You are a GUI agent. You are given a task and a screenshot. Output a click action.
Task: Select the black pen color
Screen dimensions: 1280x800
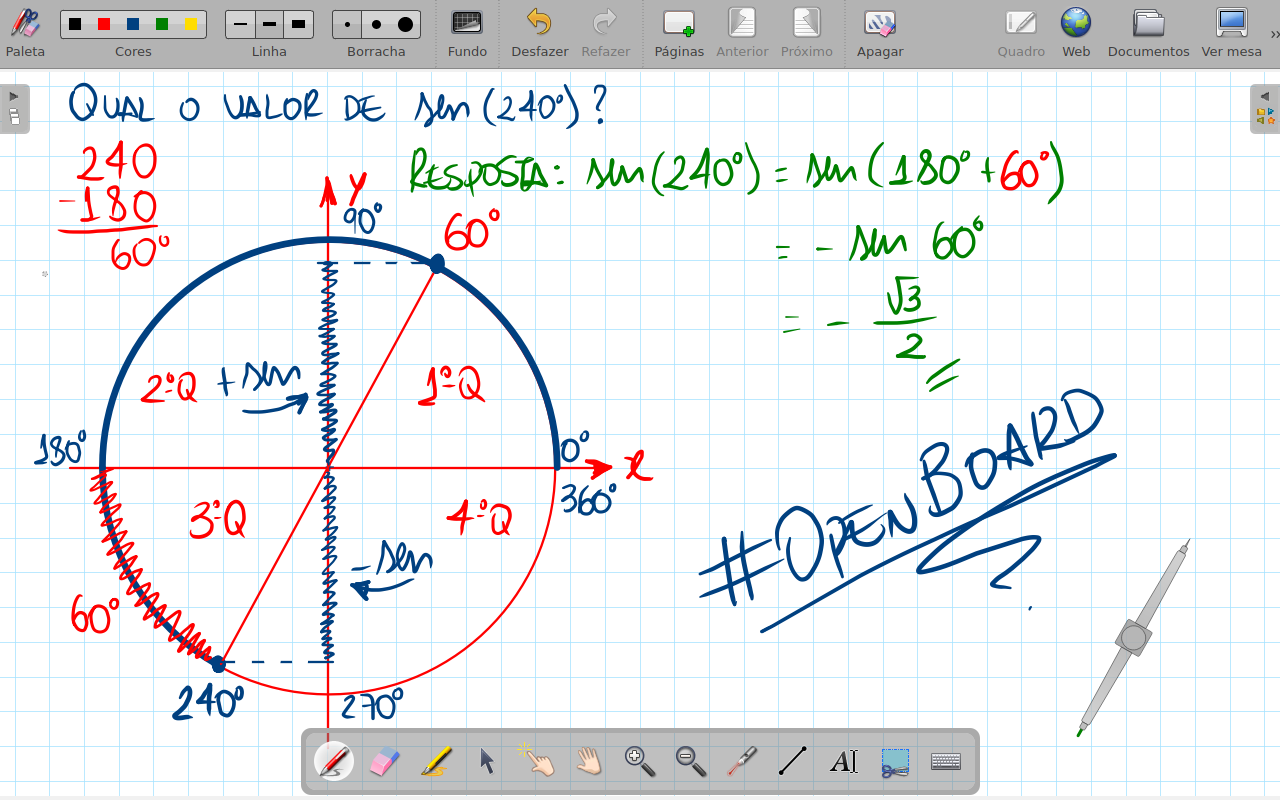point(75,24)
